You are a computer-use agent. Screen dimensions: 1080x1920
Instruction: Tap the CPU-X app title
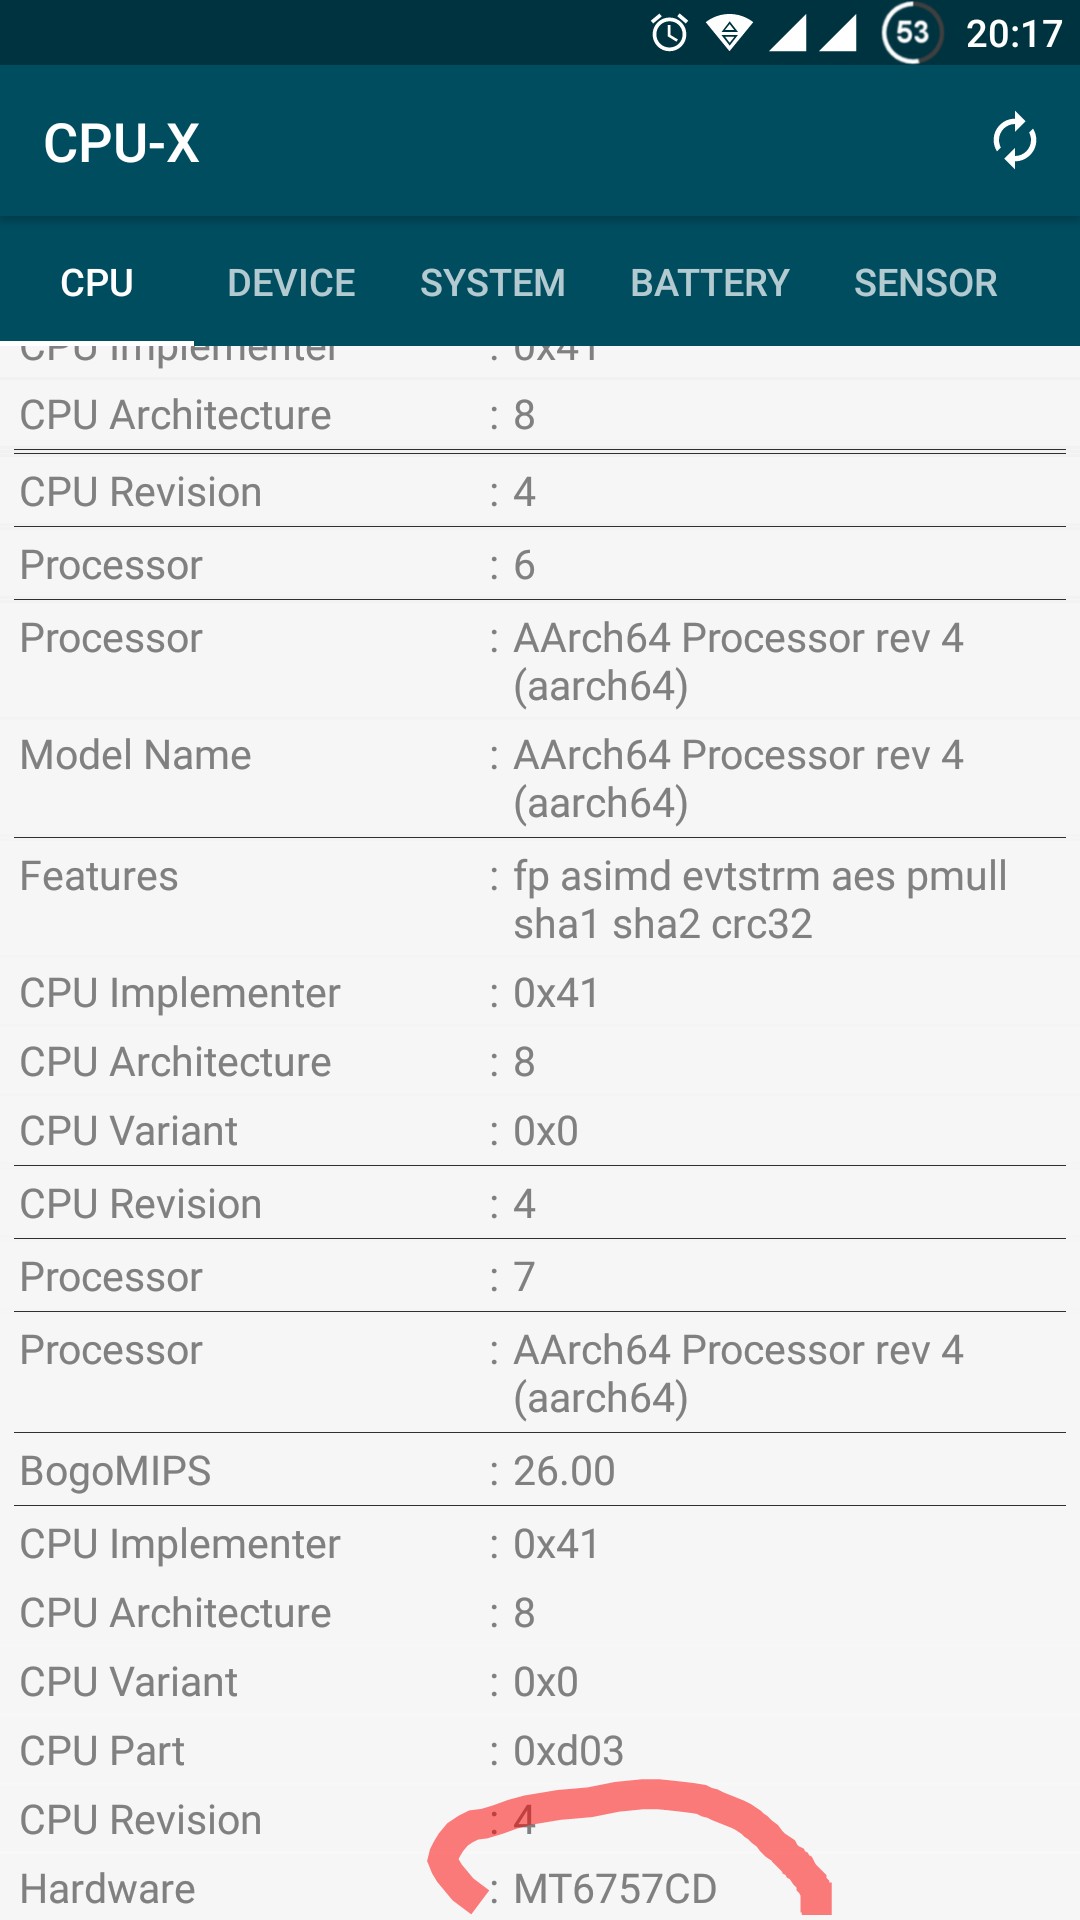click(122, 143)
